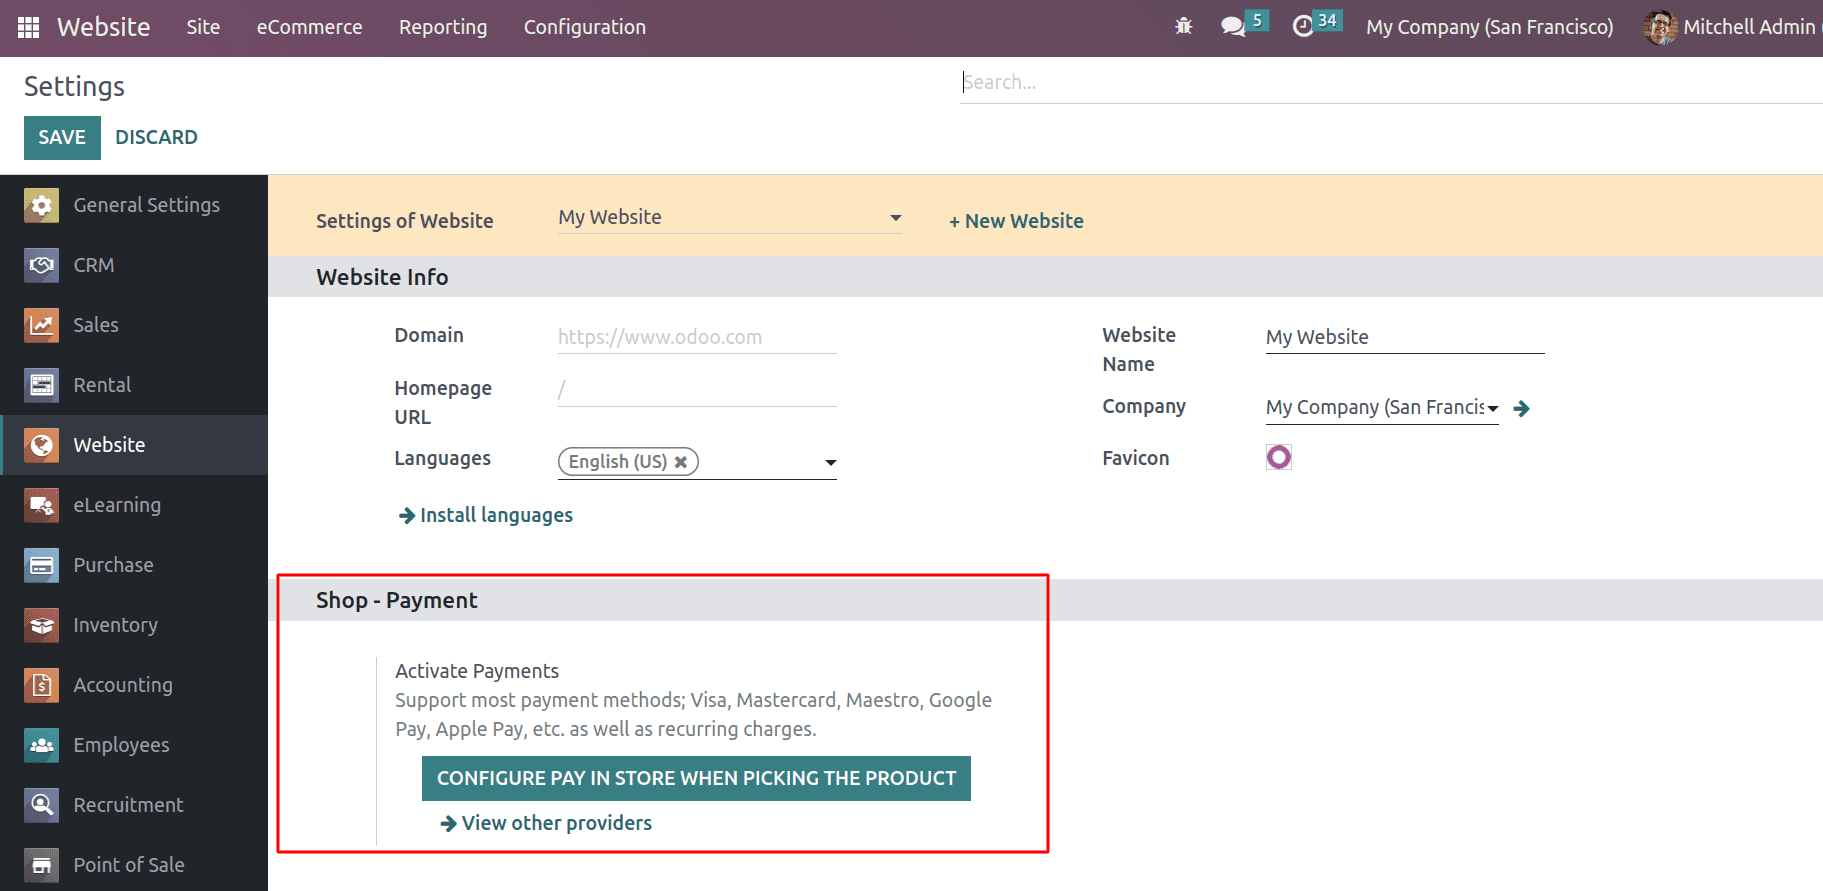Image resolution: width=1823 pixels, height=891 pixels.
Task: Click the Install languages link
Action: tap(496, 515)
